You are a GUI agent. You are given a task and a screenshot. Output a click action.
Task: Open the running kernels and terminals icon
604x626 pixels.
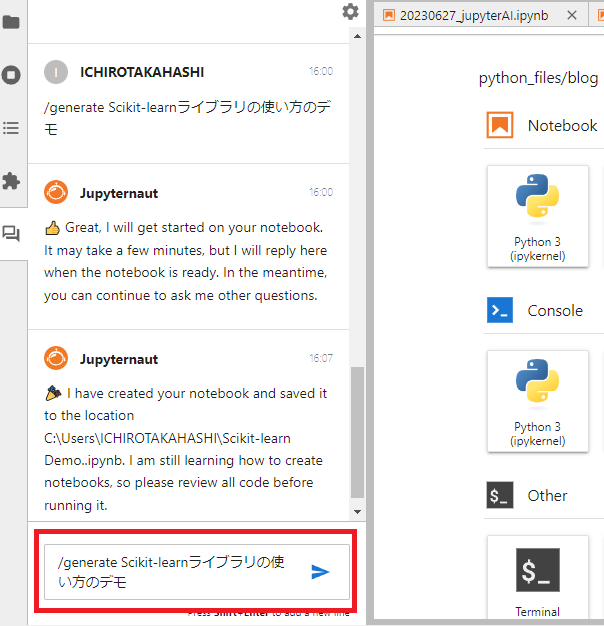[12, 74]
